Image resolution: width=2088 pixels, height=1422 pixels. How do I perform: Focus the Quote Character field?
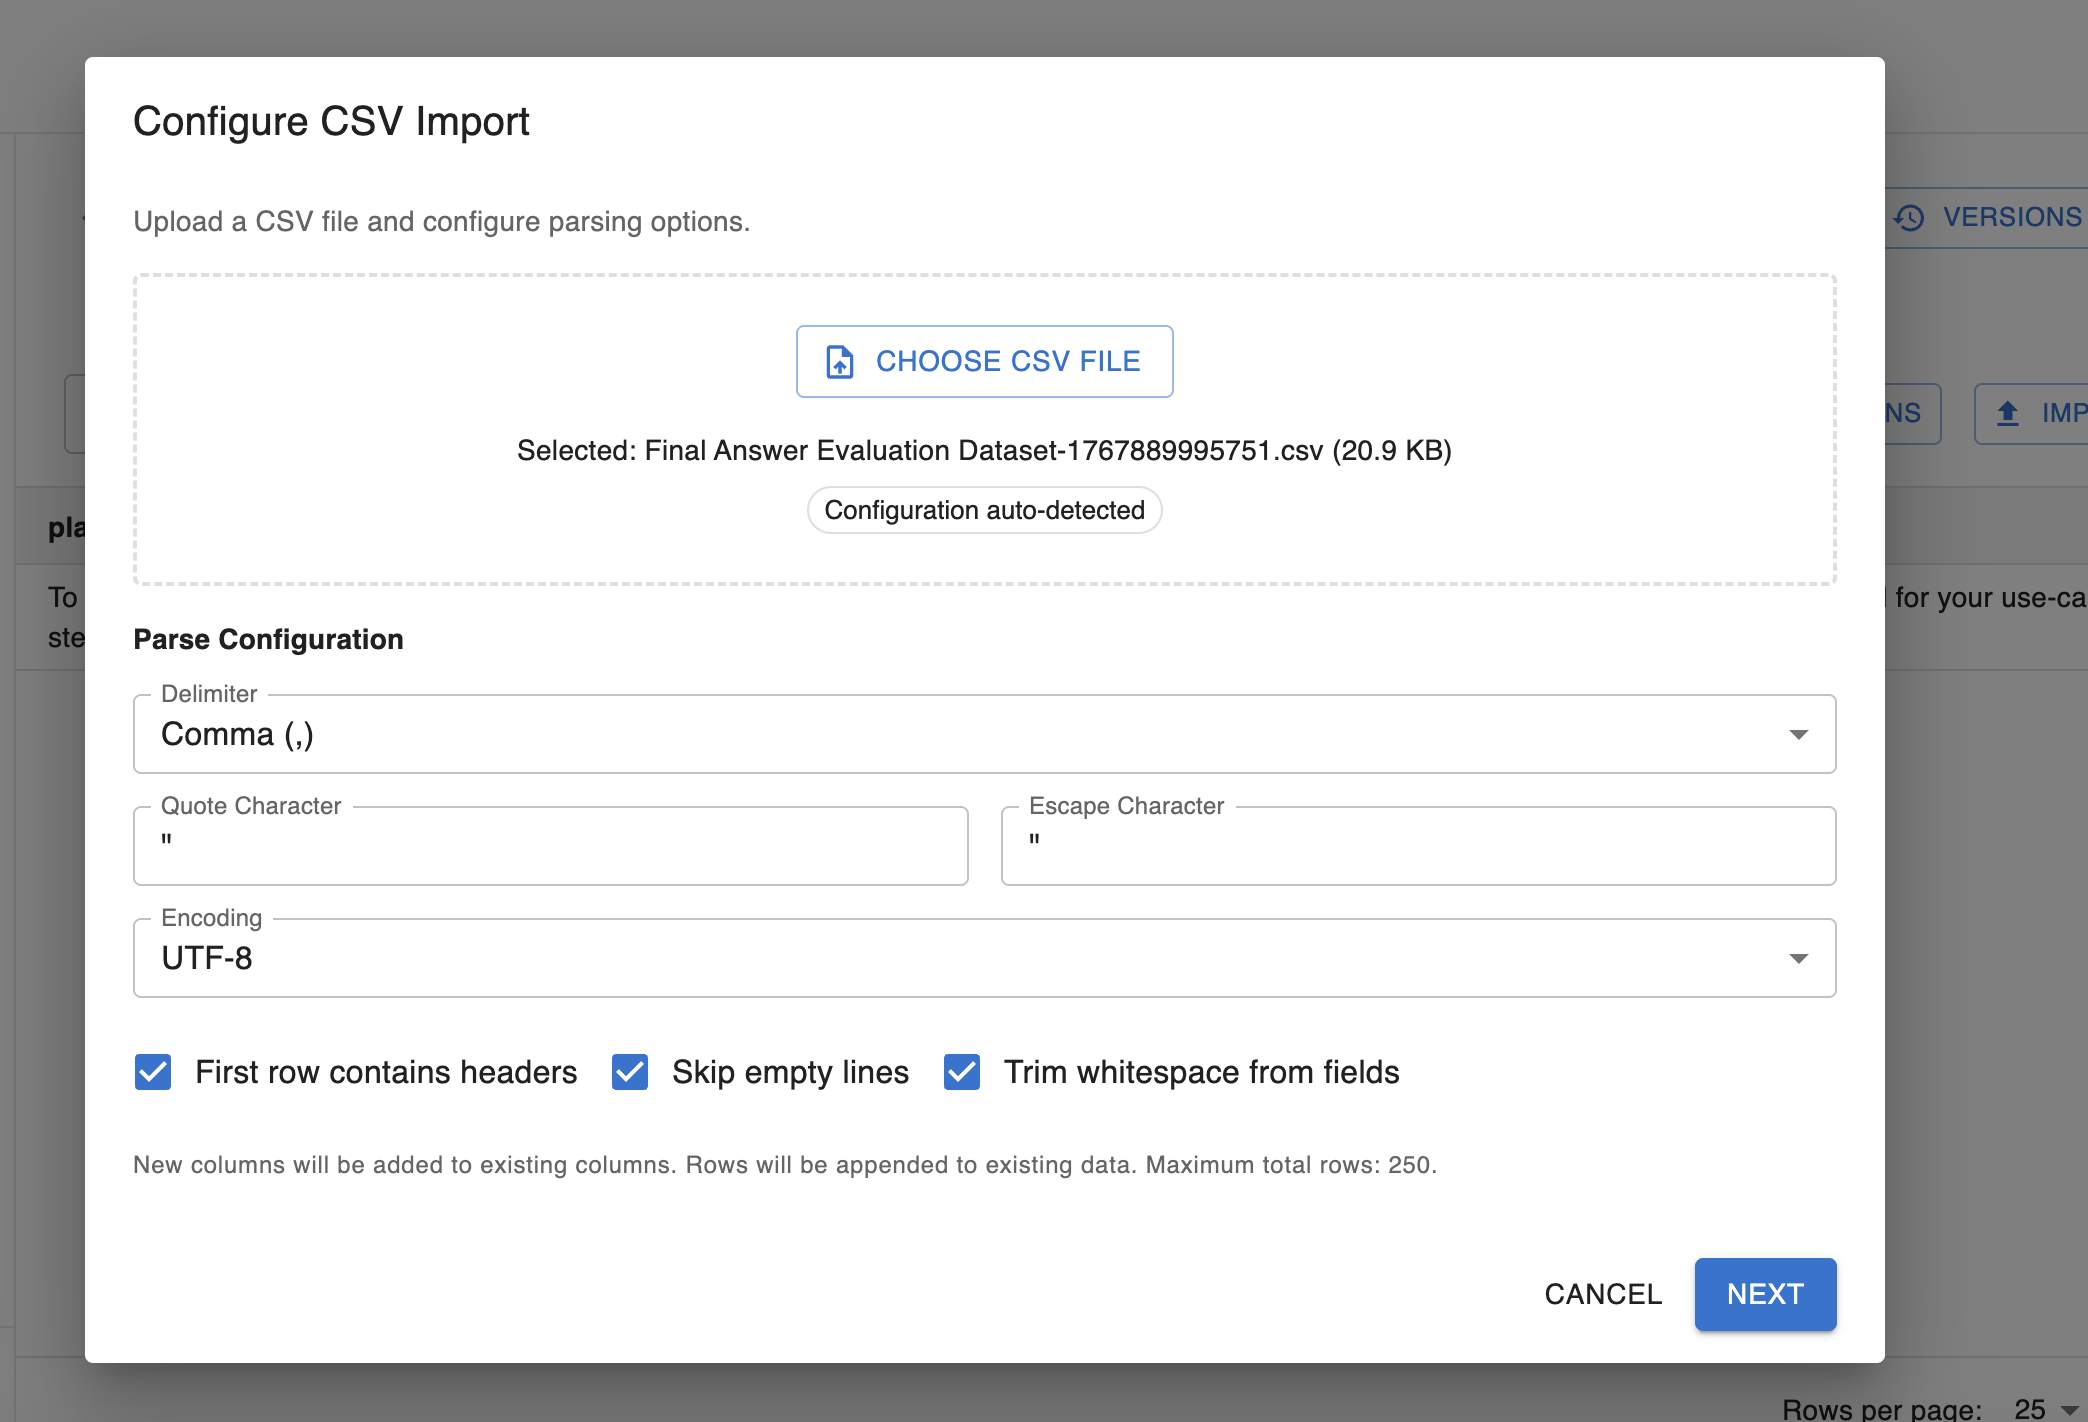click(x=550, y=846)
